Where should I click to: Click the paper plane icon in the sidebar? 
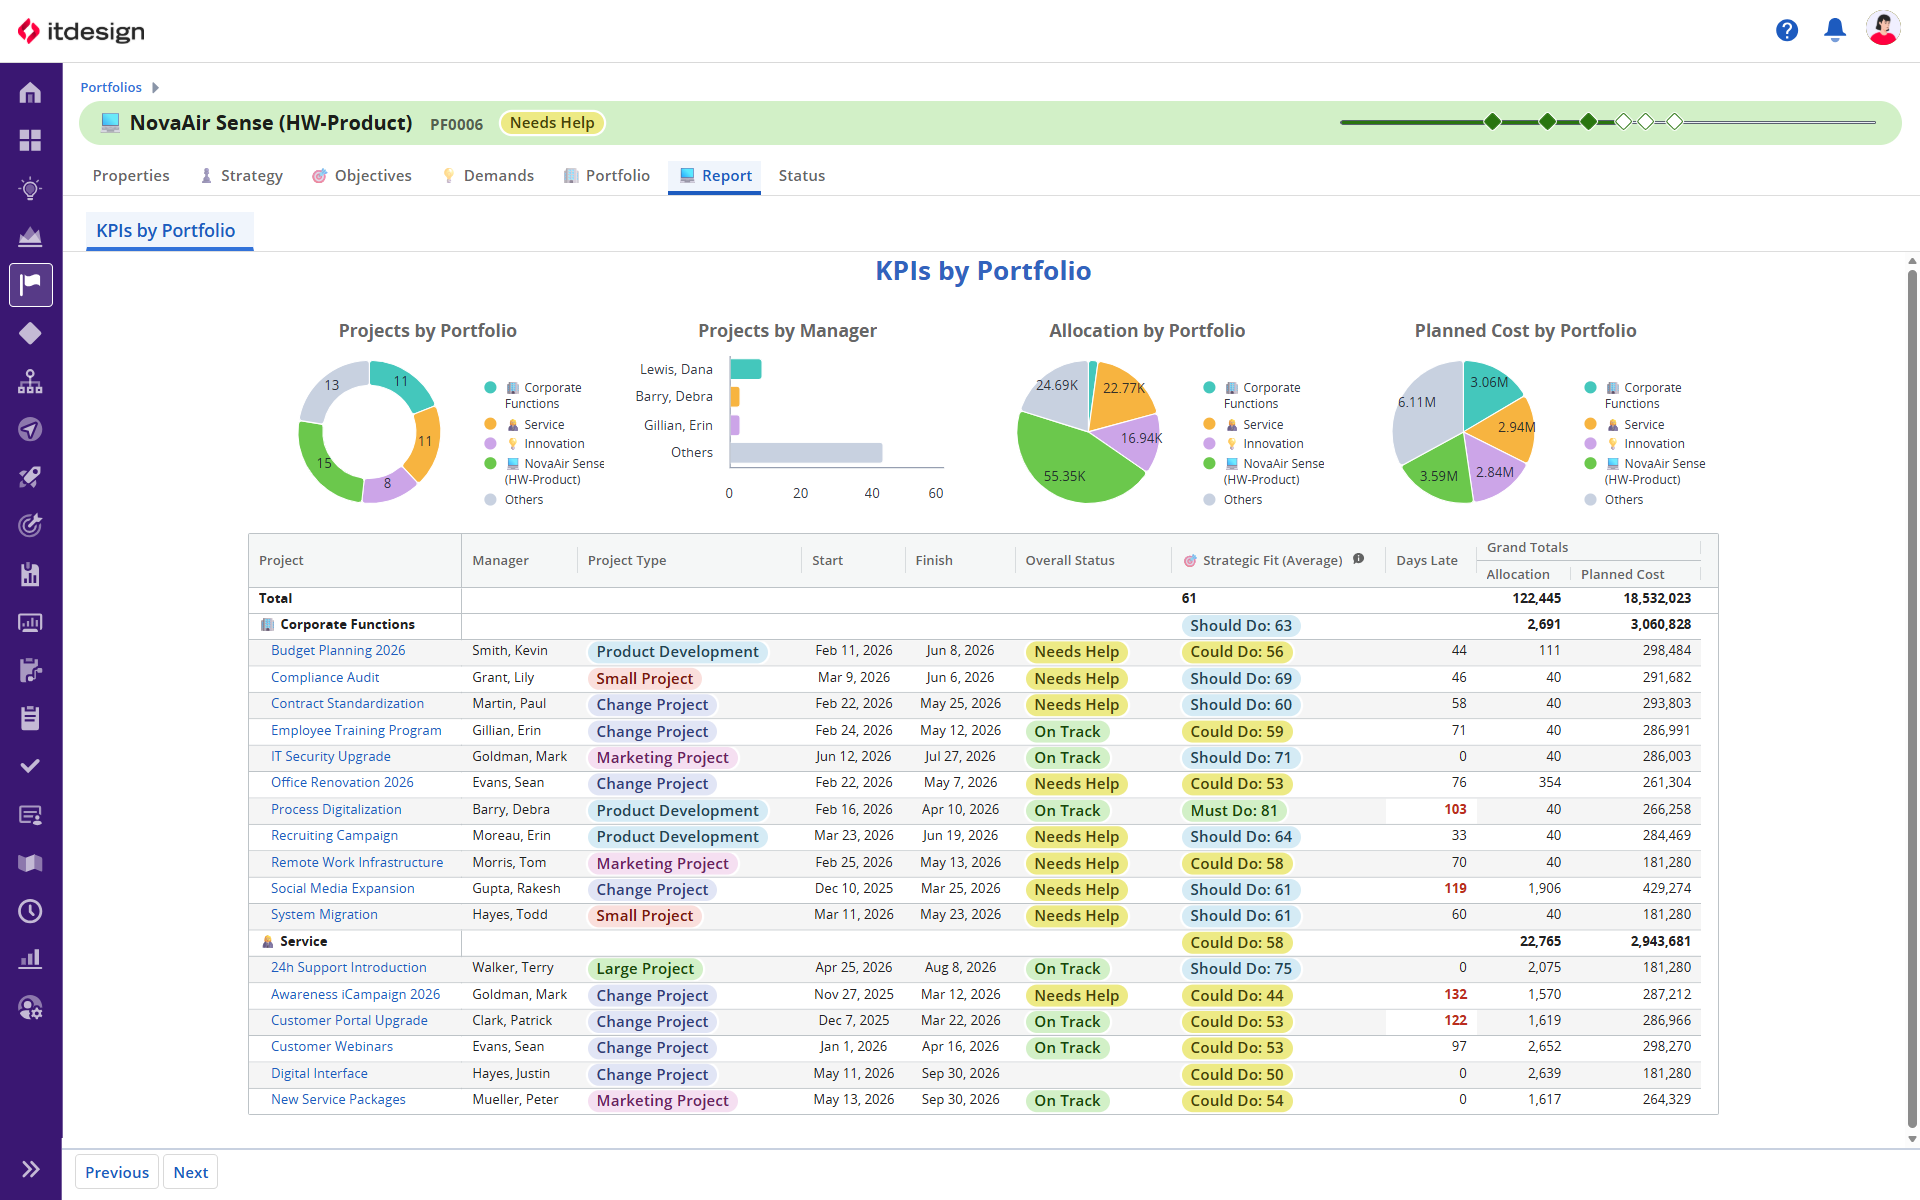pyautogui.click(x=30, y=429)
